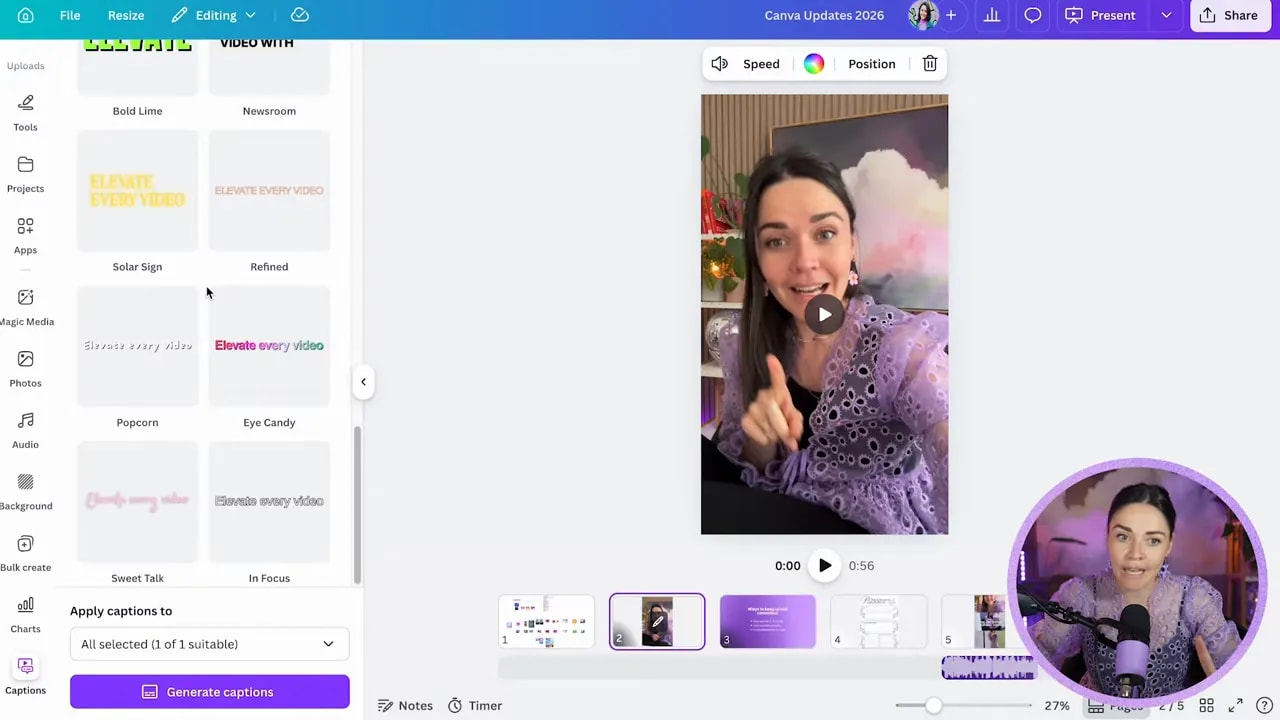Open the Speed option
Screen dimensions: 1280x720
761,64
